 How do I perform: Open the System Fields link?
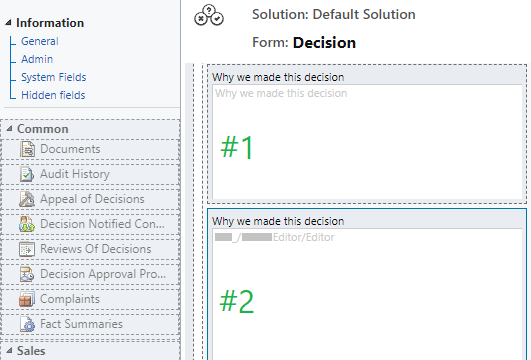54,77
